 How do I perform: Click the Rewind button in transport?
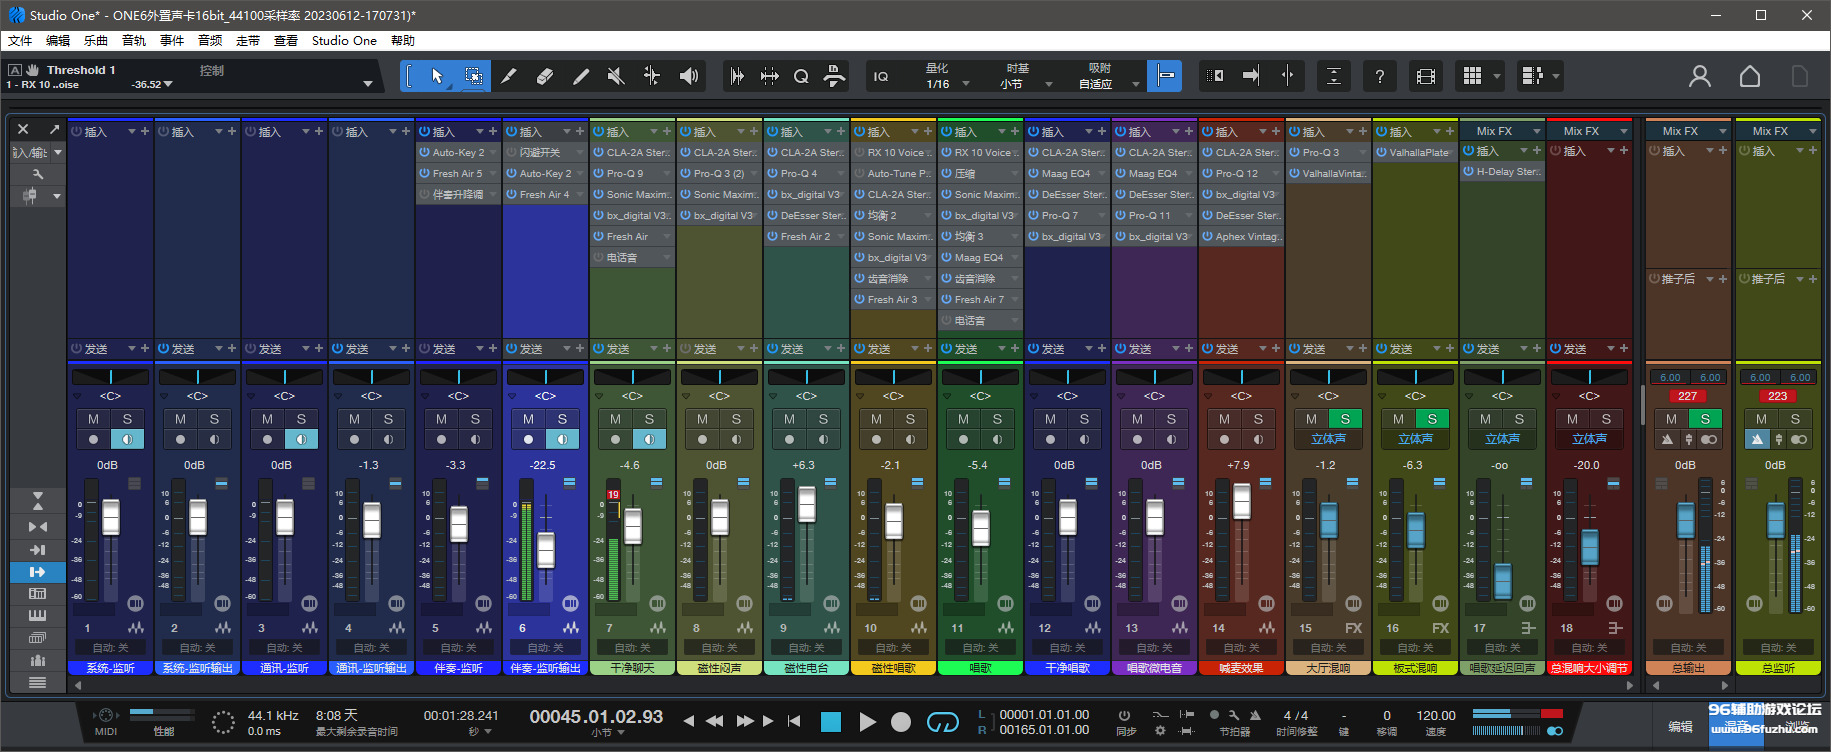(x=714, y=721)
